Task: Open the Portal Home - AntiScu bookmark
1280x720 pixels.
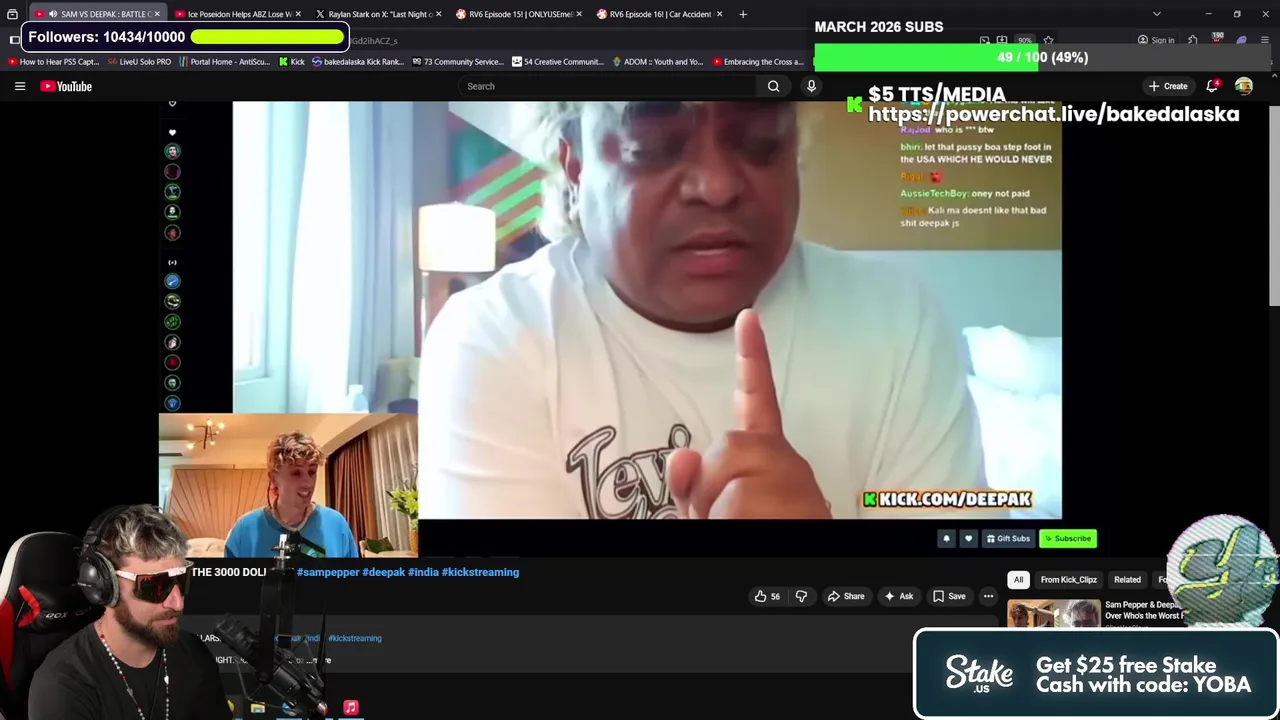Action: (x=225, y=62)
